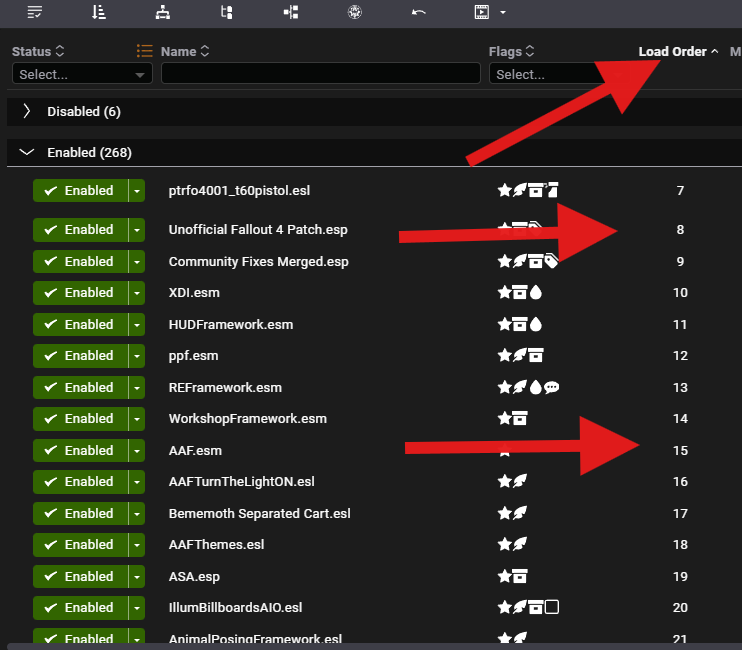Click load order value 7 for ptrfo4001_t60pistol.esl
This screenshot has width=742, height=650.
point(680,191)
